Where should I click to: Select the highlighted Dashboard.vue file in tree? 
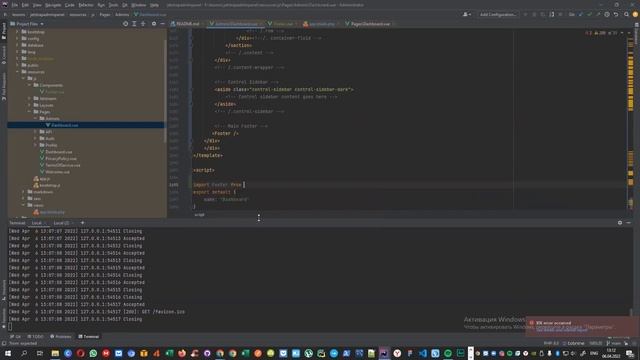[x=86, y=125]
